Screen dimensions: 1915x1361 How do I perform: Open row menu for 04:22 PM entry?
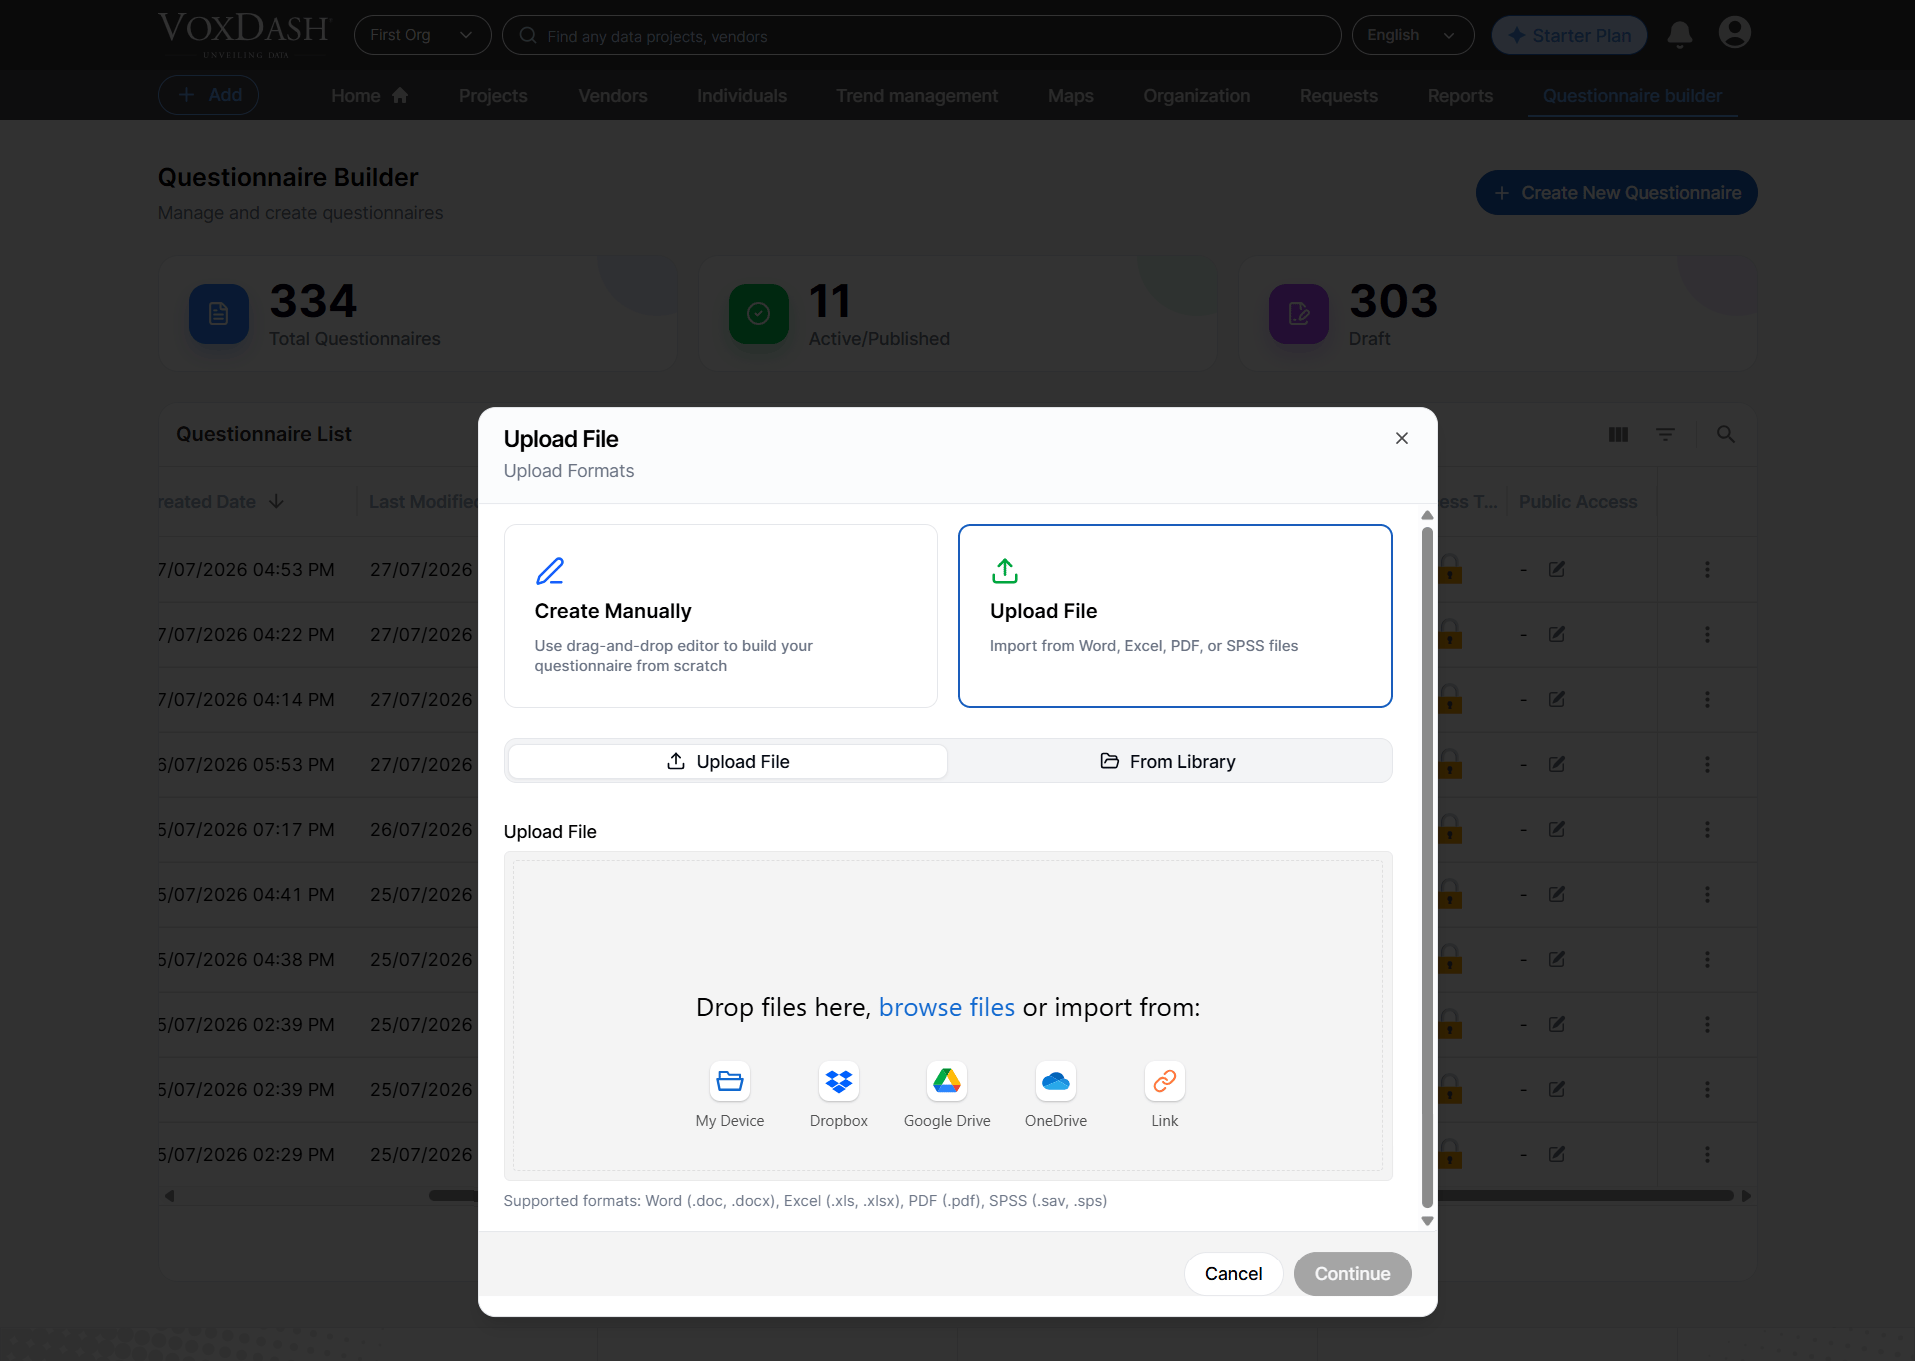click(x=1707, y=634)
